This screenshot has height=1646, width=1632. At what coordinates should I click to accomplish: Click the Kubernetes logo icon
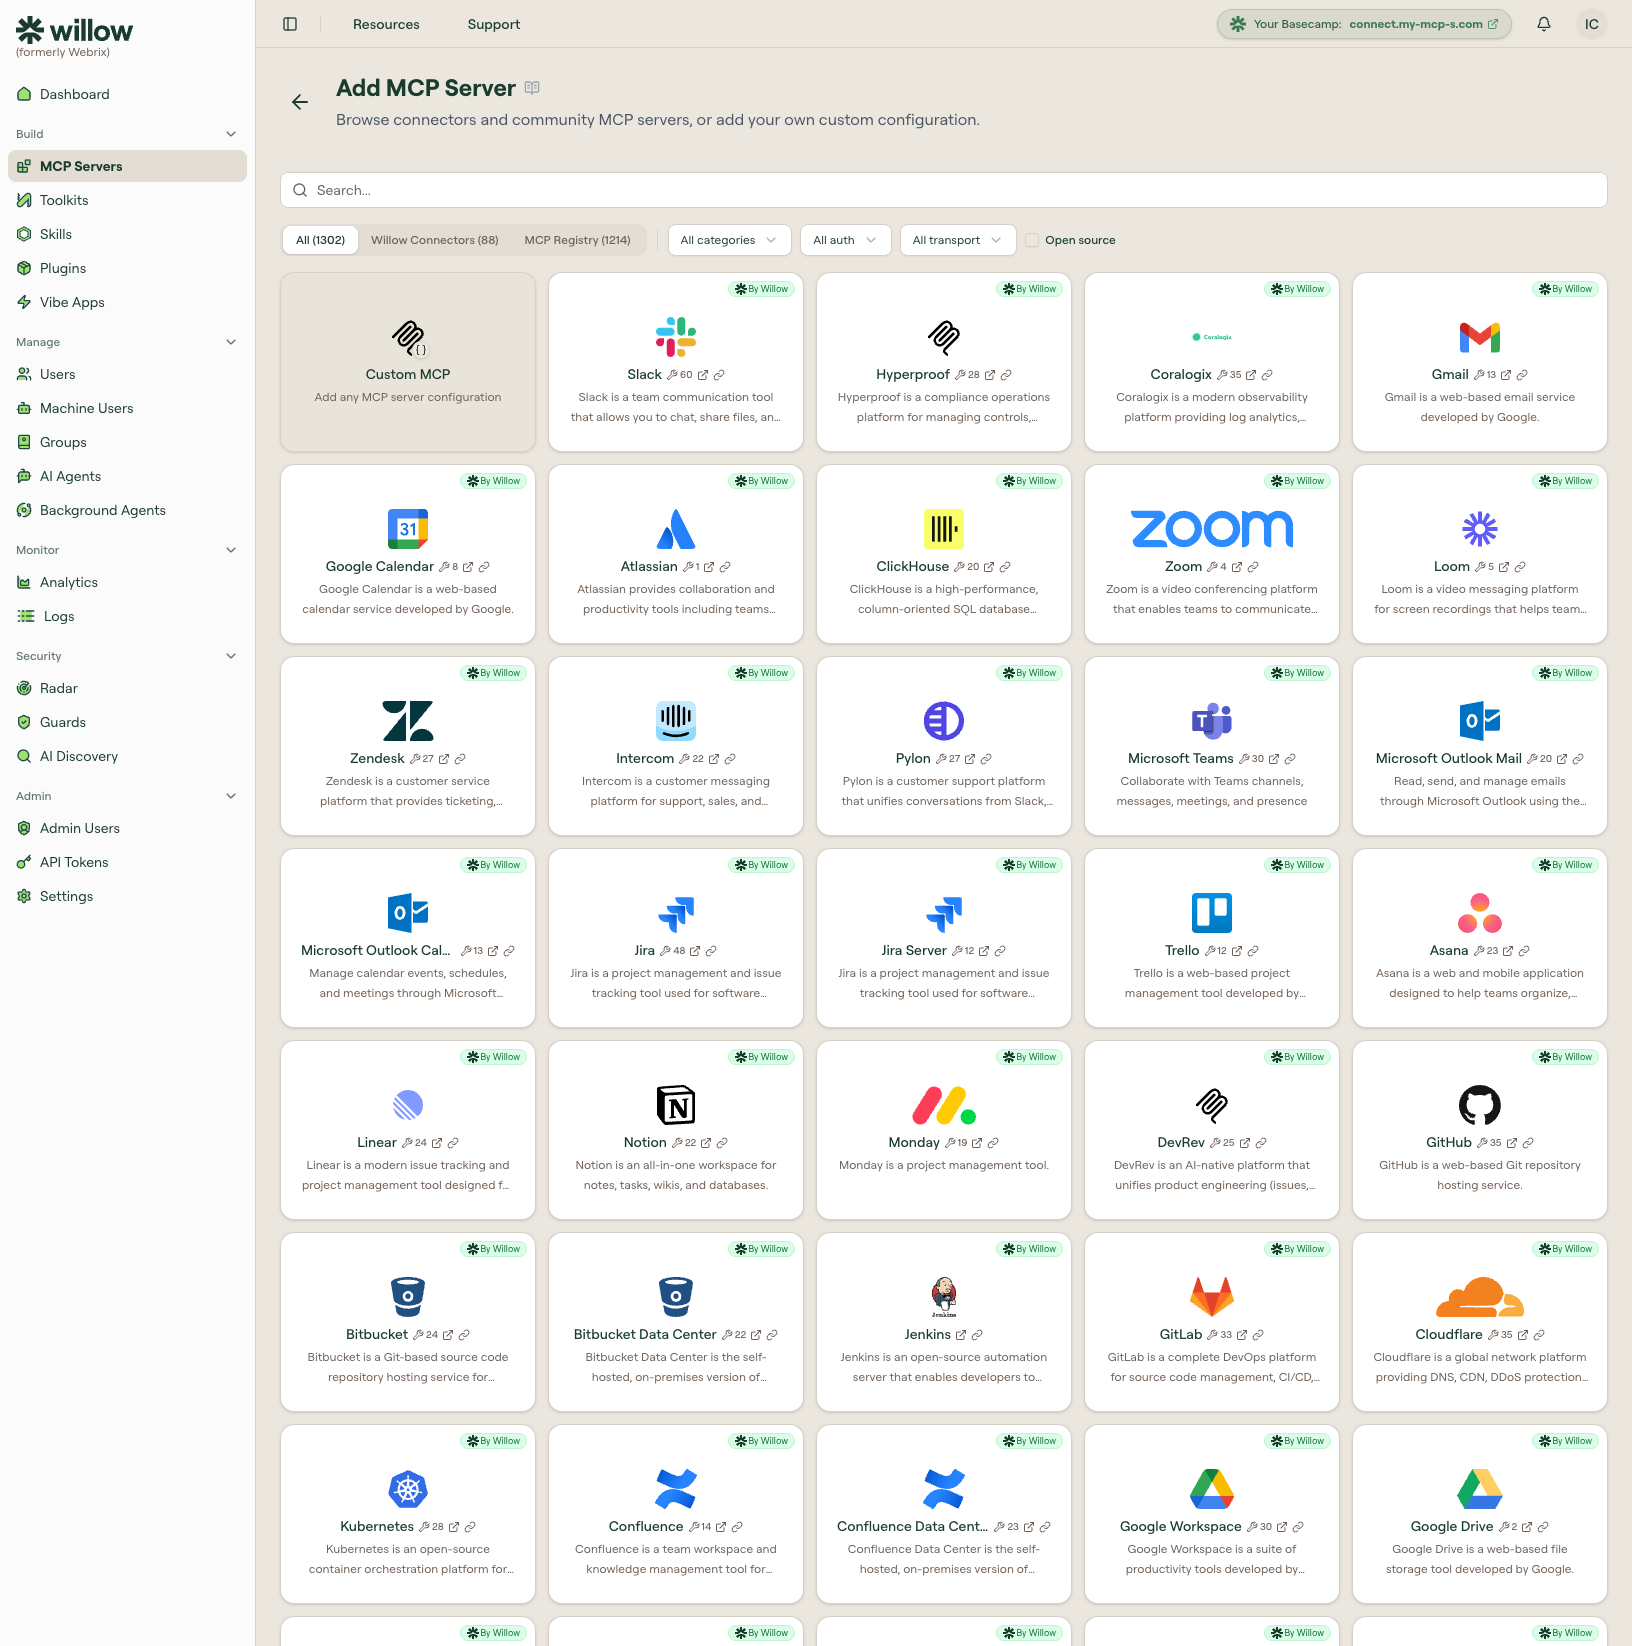point(408,1489)
